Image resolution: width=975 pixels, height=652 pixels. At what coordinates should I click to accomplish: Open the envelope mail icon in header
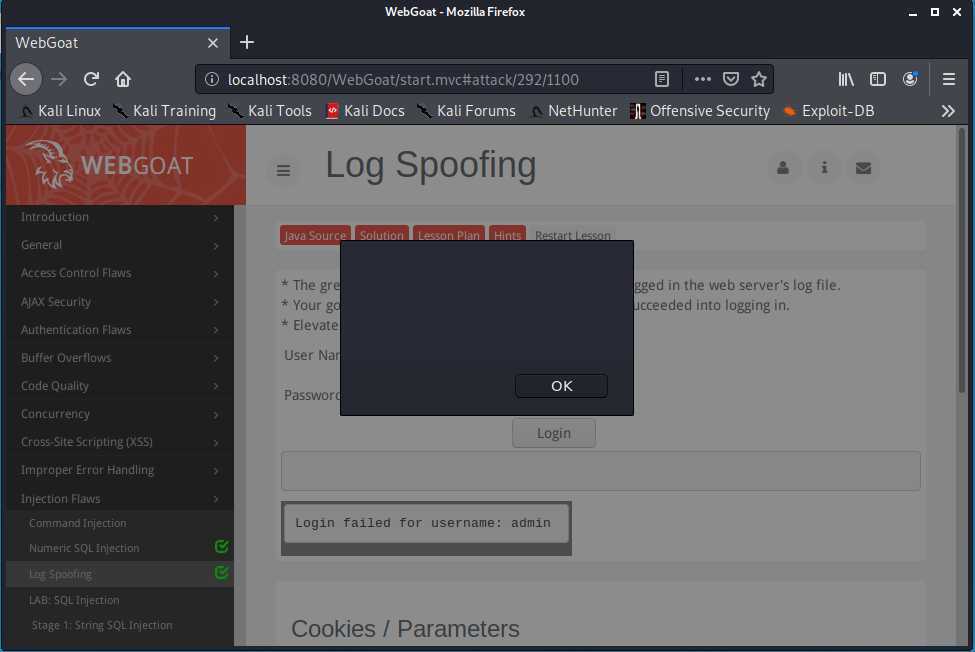tap(864, 168)
